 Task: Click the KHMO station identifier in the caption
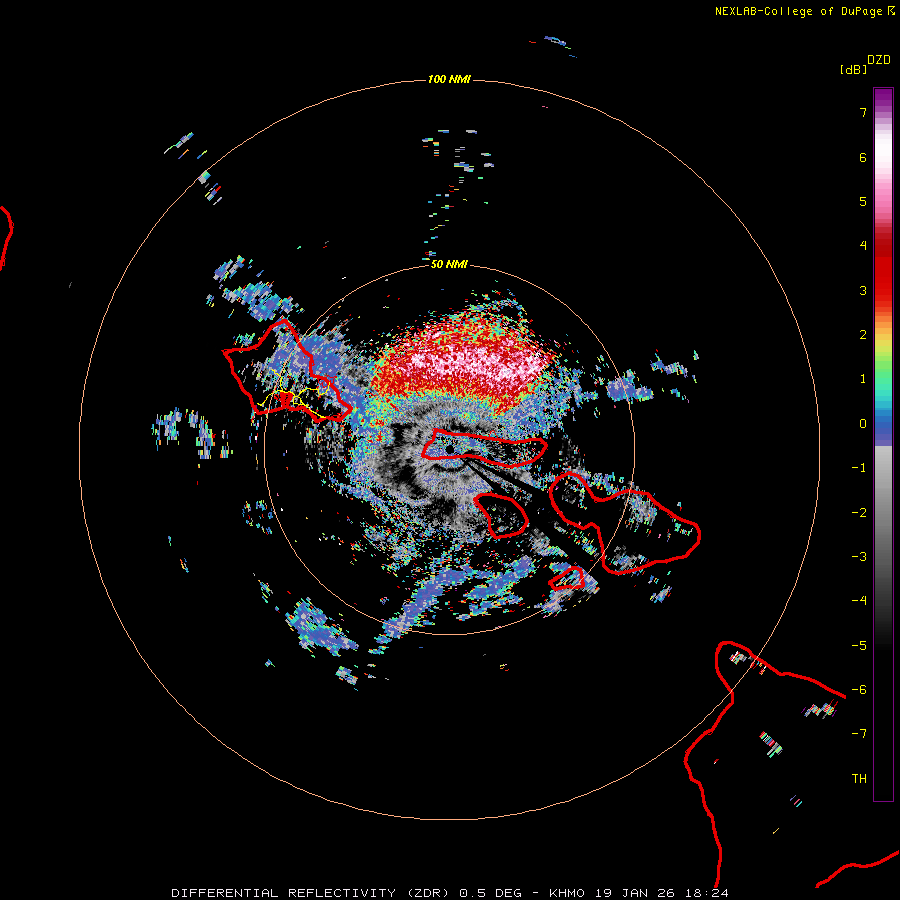click(x=567, y=893)
